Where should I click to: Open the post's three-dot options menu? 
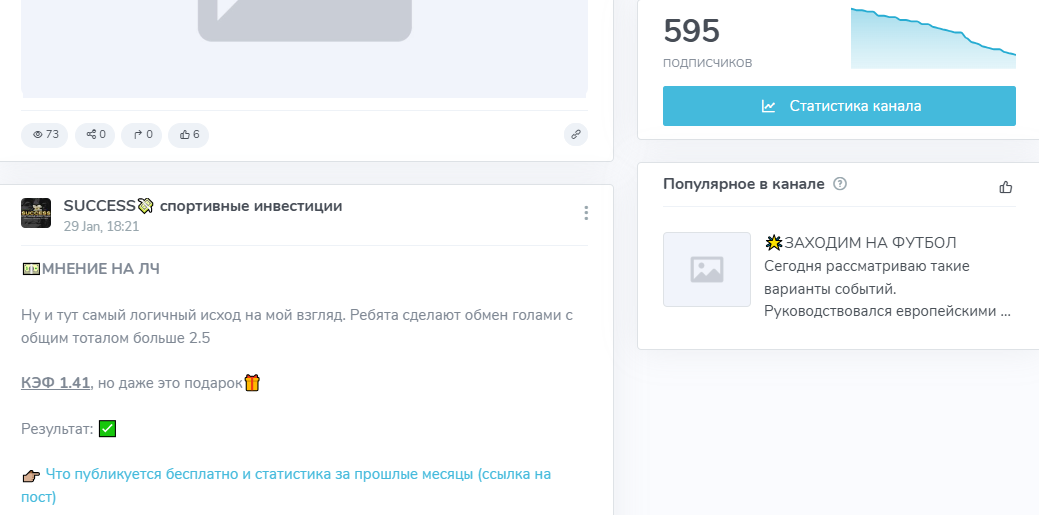point(586,213)
